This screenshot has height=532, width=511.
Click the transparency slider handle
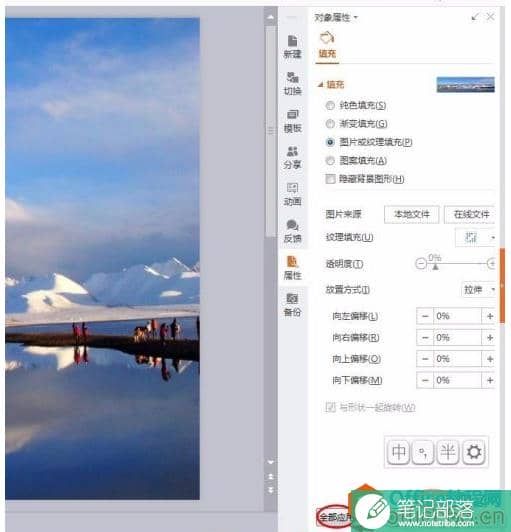tap(435, 267)
